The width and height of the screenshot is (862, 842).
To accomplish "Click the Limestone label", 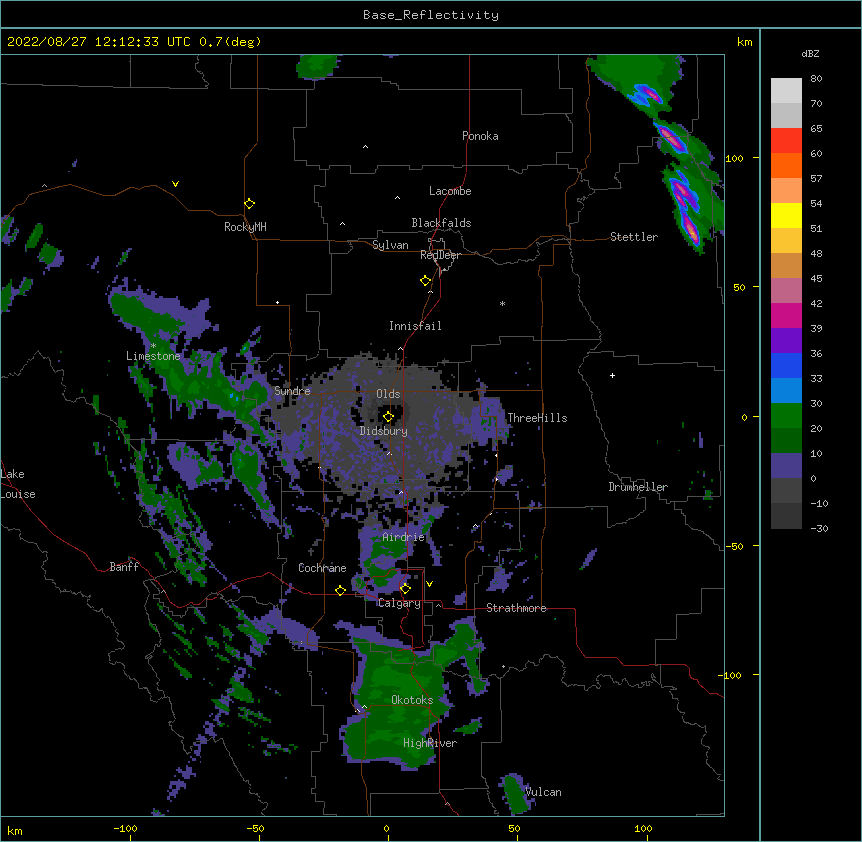I will tap(153, 356).
